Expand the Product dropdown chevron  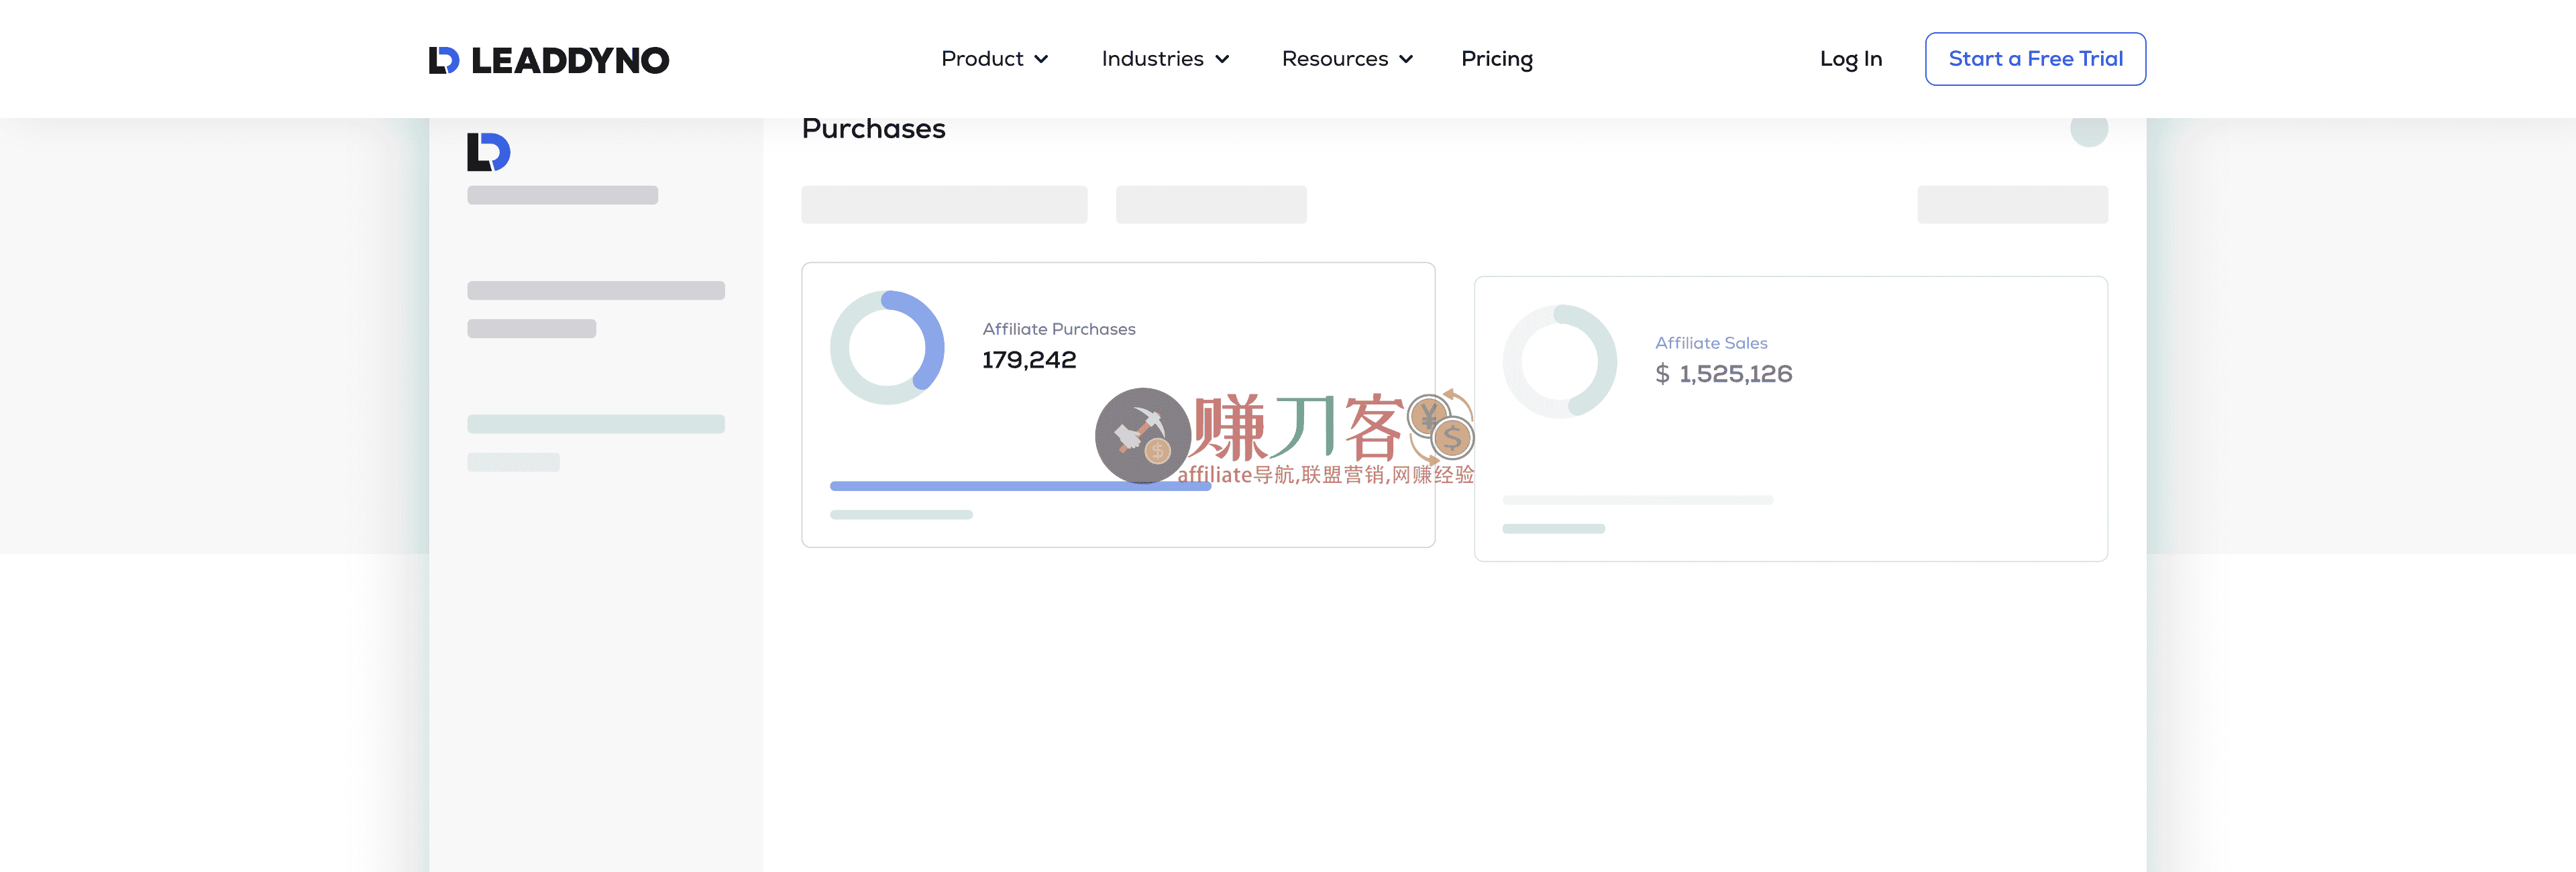[1041, 60]
